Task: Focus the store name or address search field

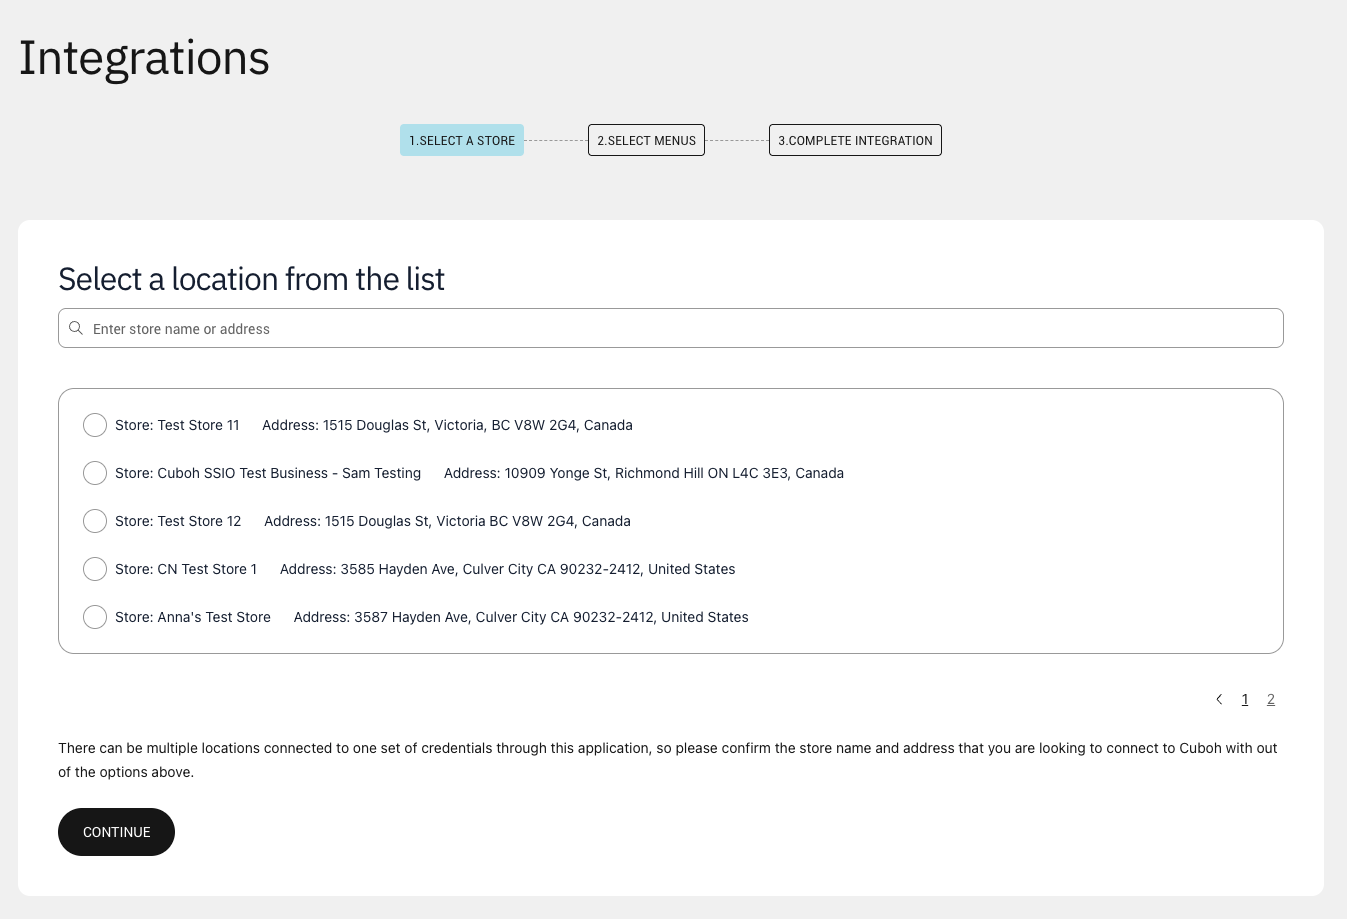Action: coord(680,328)
